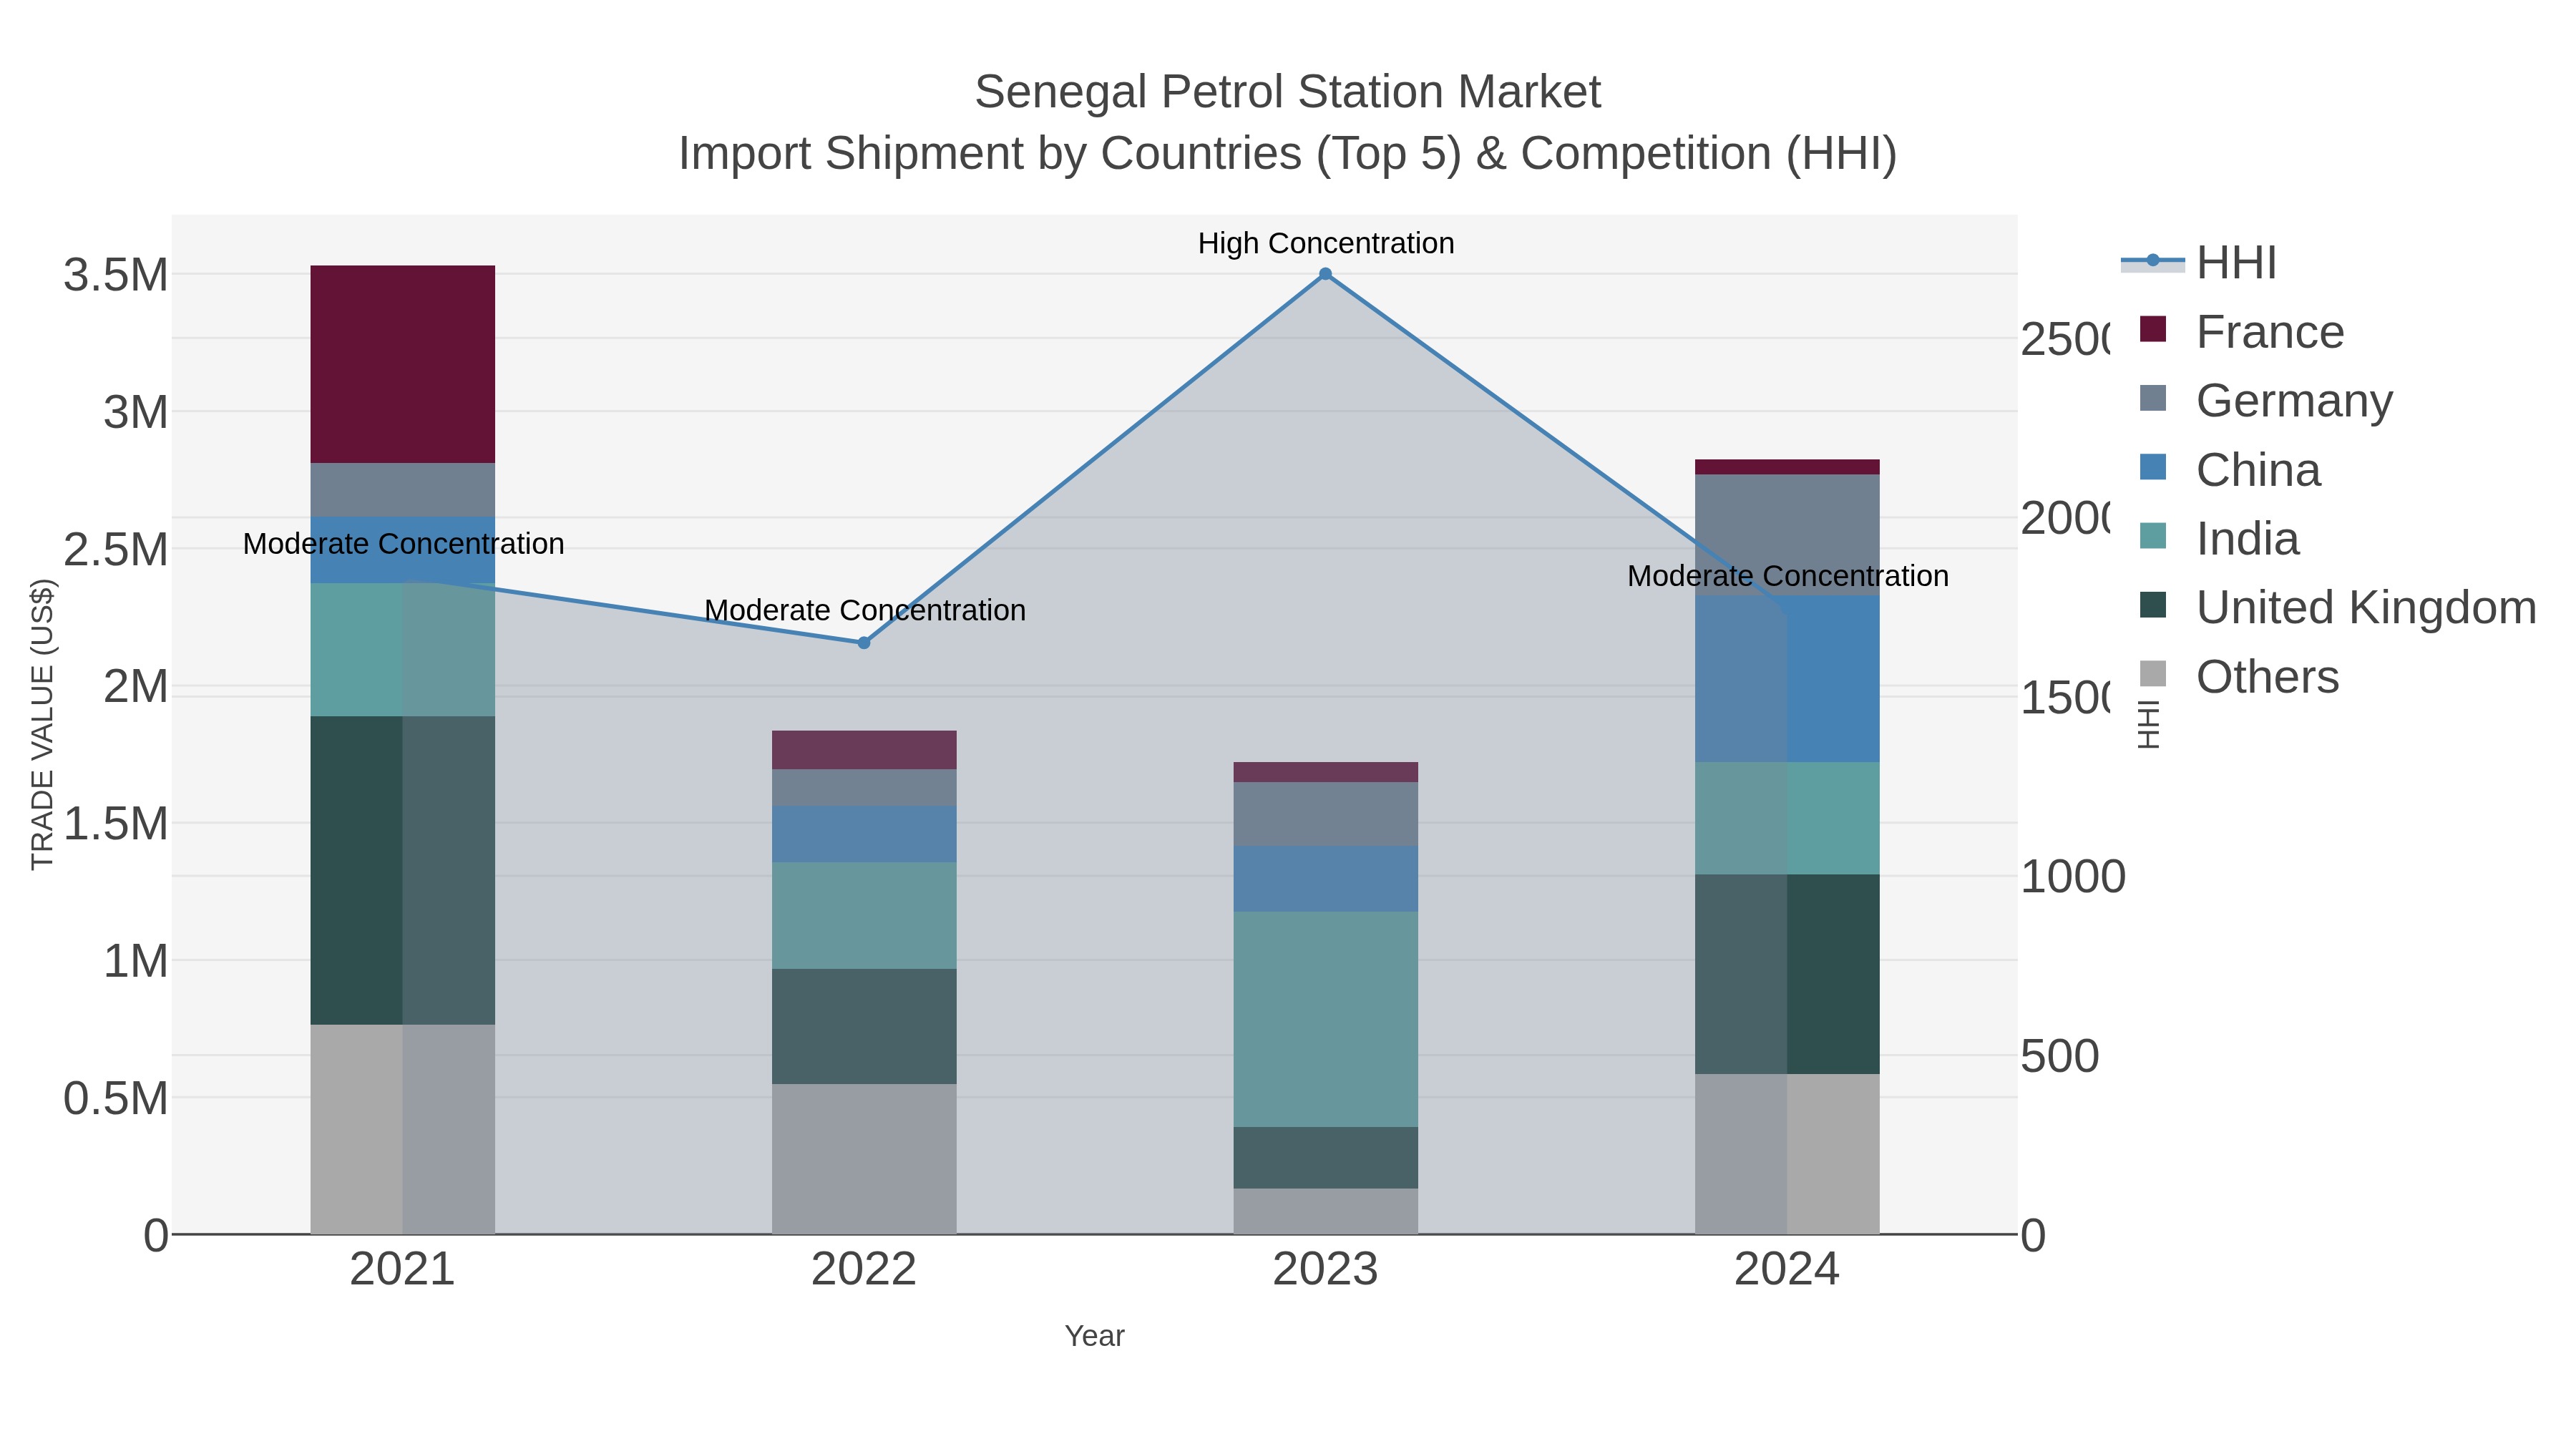The image size is (2576, 1449).
Task: Toggle Others series in legend
Action: tap(2239, 677)
